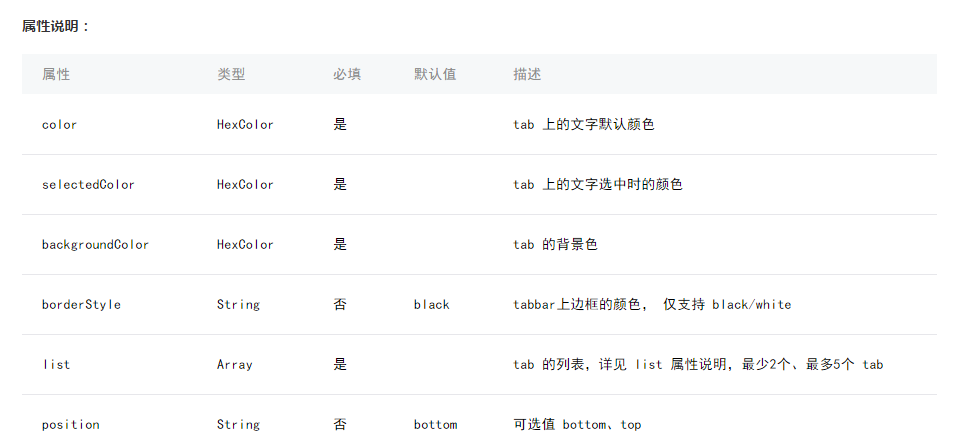Select the list property name
Image resolution: width=970 pixels, height=442 pixels.
[x=56, y=365]
